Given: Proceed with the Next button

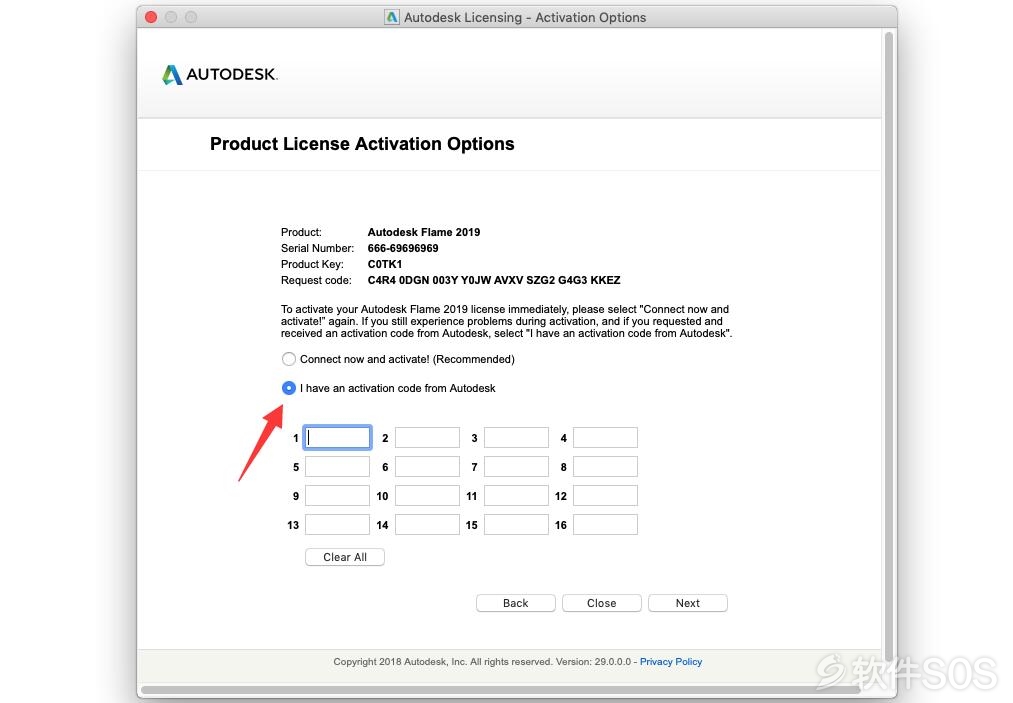Looking at the screenshot, I should (687, 603).
